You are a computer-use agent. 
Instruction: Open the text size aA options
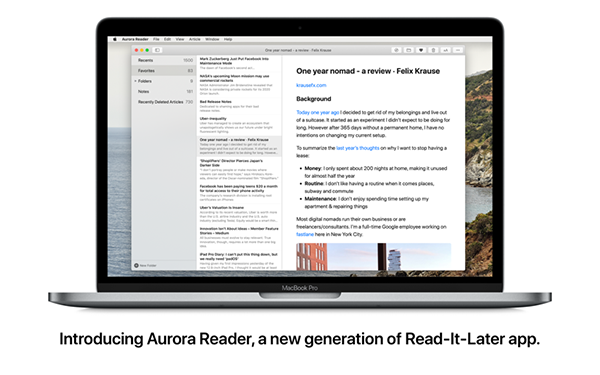pyautogui.click(x=445, y=50)
